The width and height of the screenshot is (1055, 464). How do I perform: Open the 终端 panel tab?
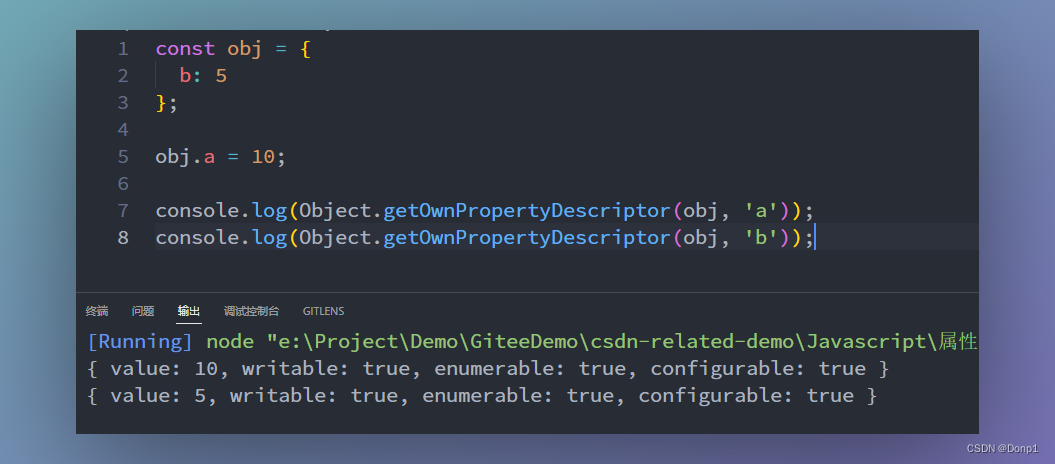(97, 311)
